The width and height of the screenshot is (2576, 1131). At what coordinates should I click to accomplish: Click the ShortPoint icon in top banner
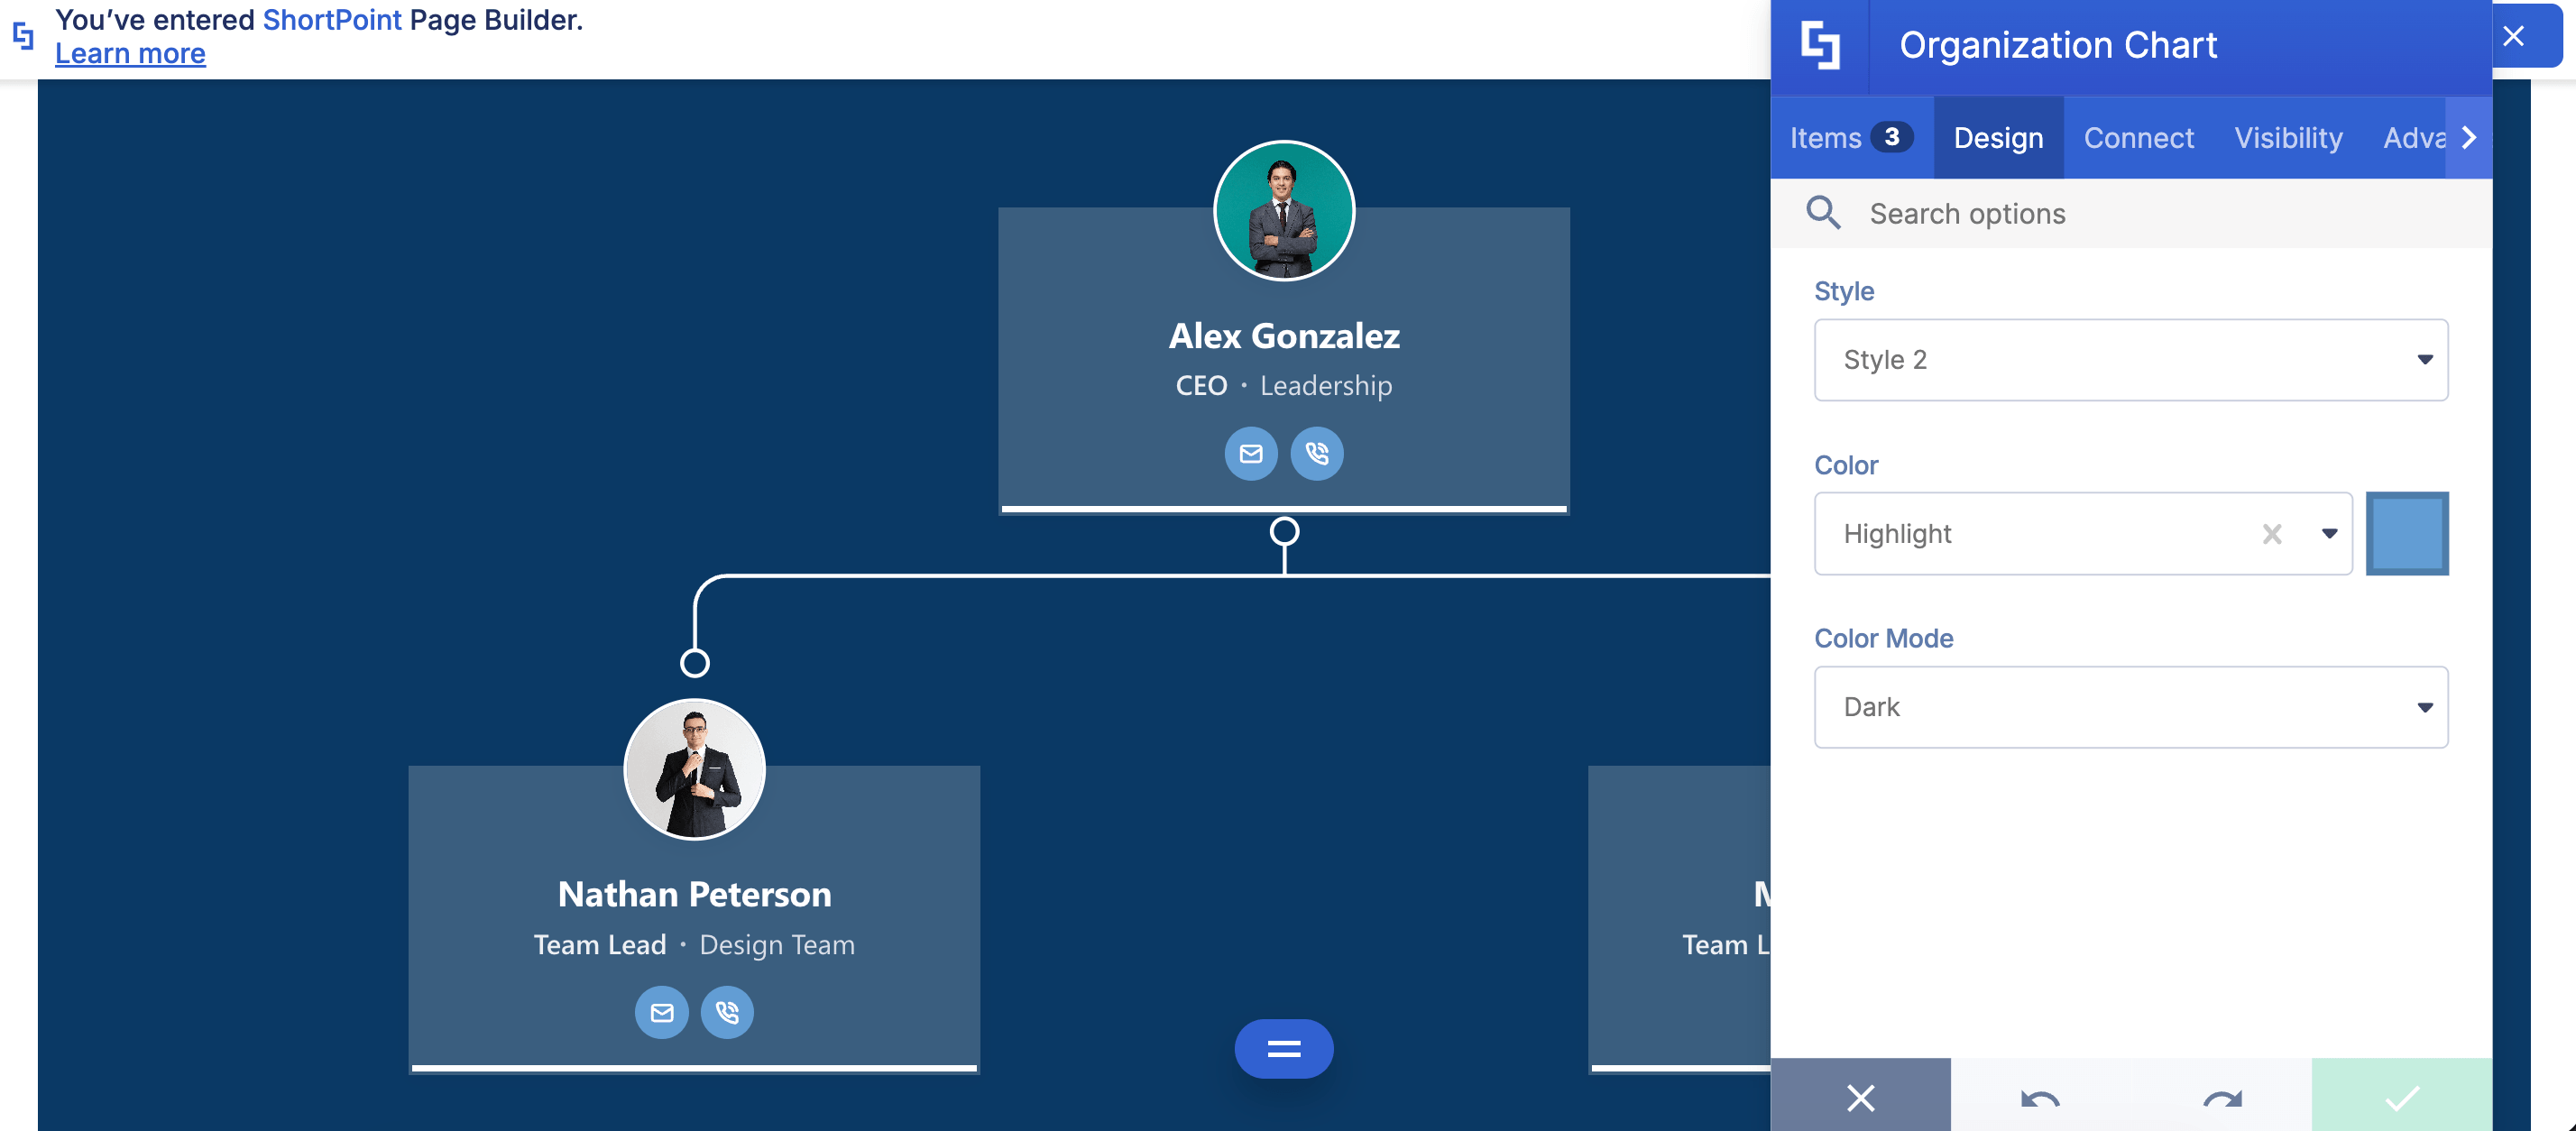(x=23, y=36)
